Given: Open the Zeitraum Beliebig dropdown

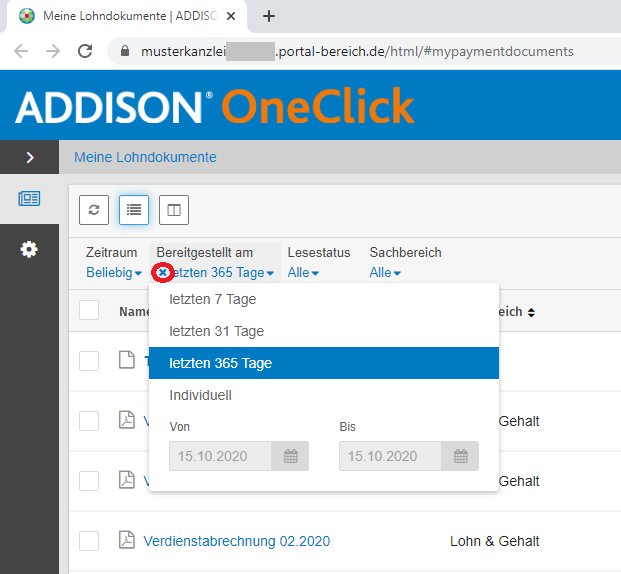Looking at the screenshot, I should (114, 273).
